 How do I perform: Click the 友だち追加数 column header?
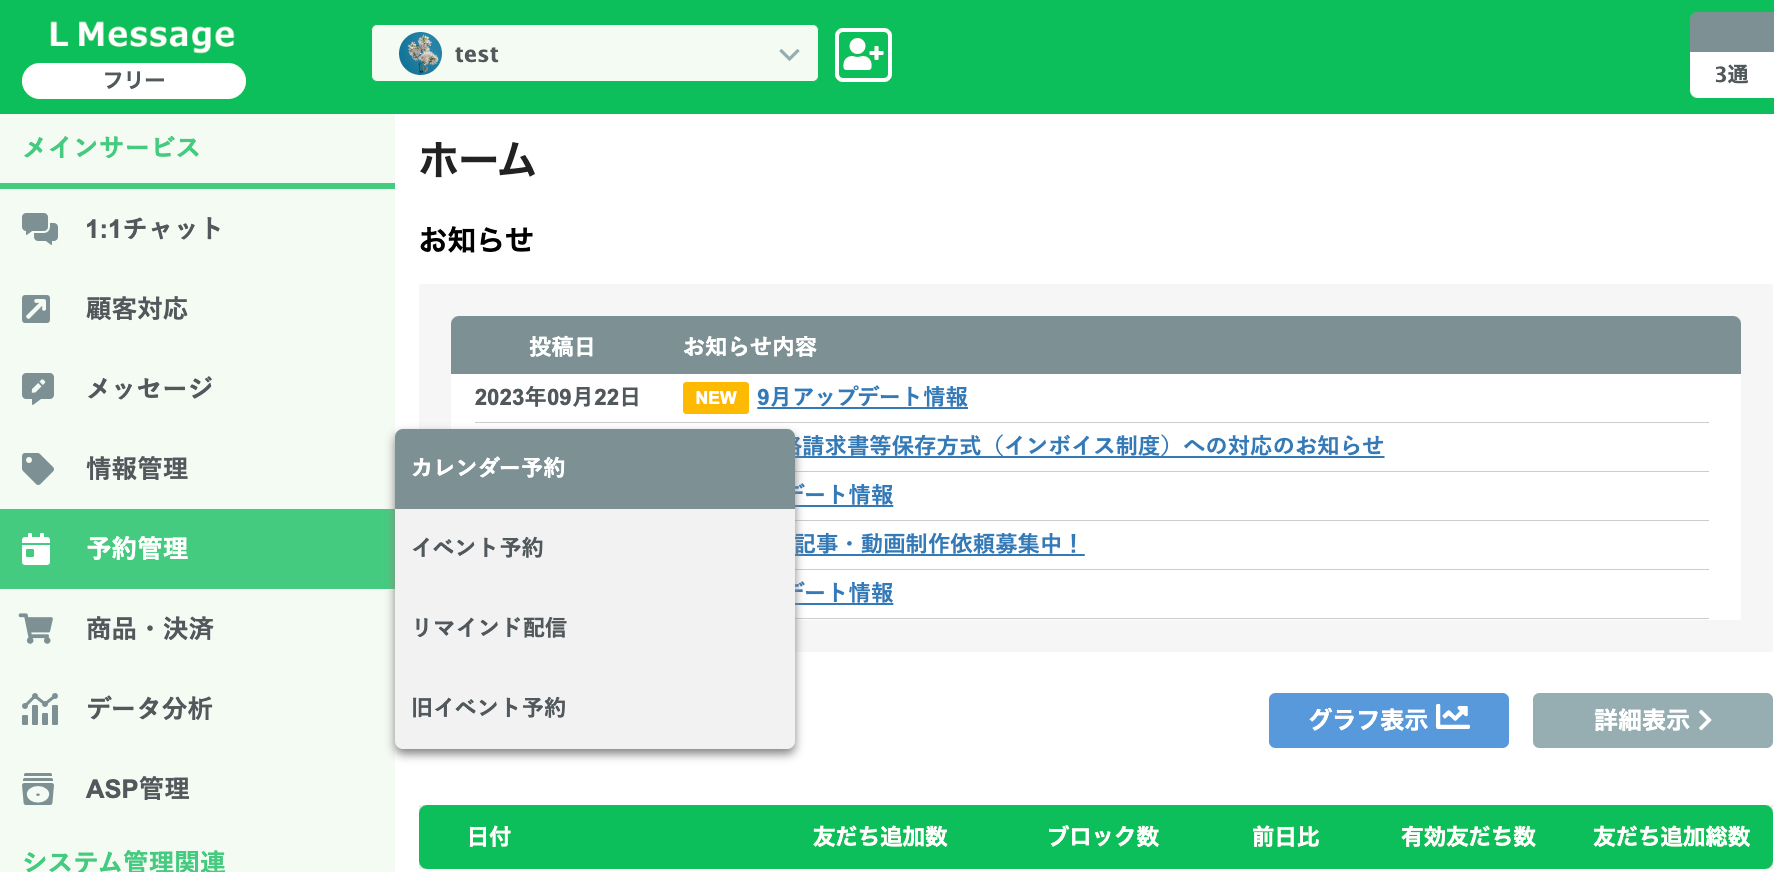point(880,837)
